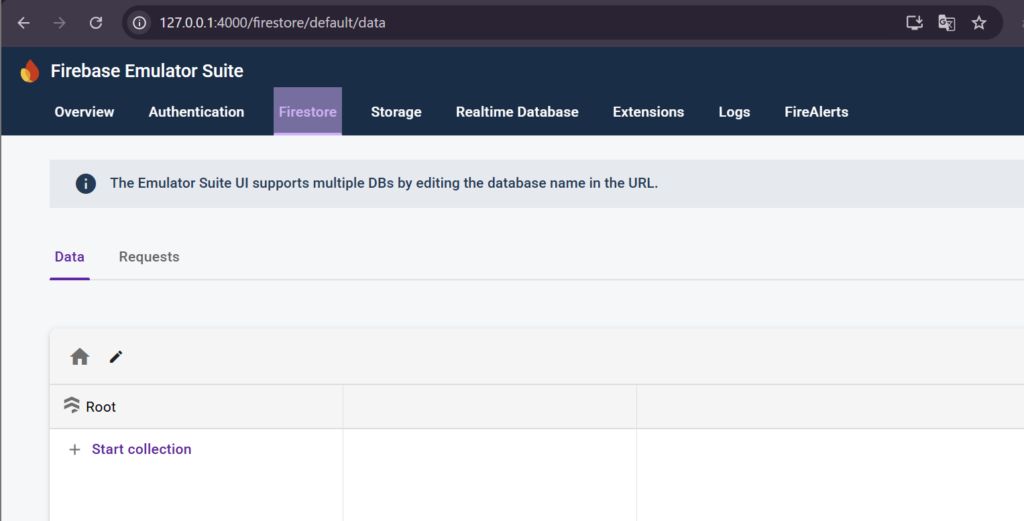1024x521 pixels.
Task: Edit the path using the pencil icon
Action: 116,357
